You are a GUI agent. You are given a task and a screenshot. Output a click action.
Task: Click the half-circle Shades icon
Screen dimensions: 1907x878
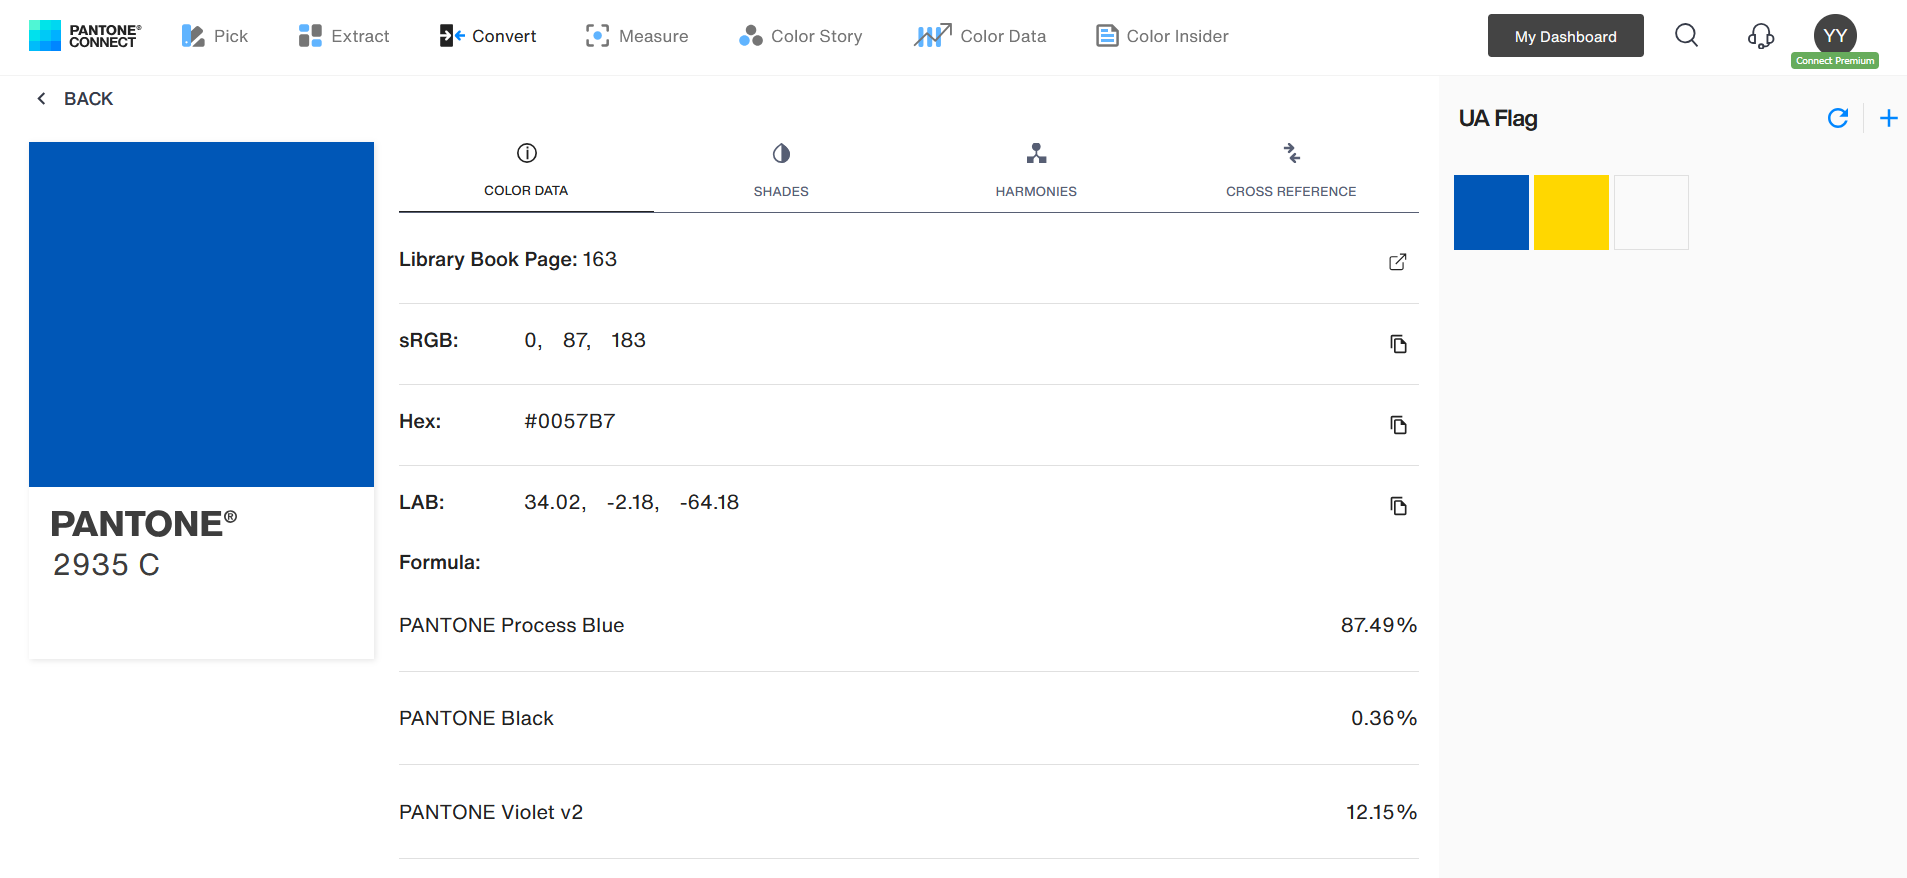pos(781,153)
